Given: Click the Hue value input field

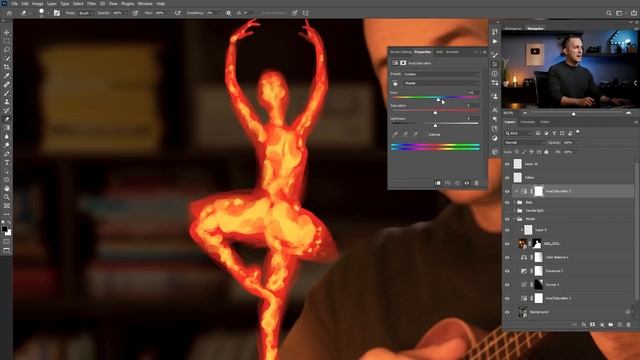Looking at the screenshot, I should point(472,93).
